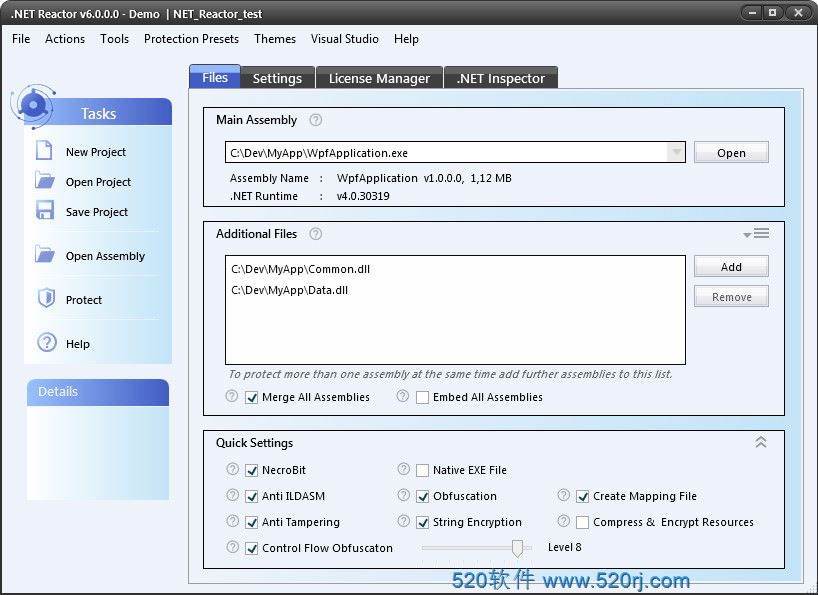Select C:\Dev\MyApp\Data.dll in the list

point(290,290)
